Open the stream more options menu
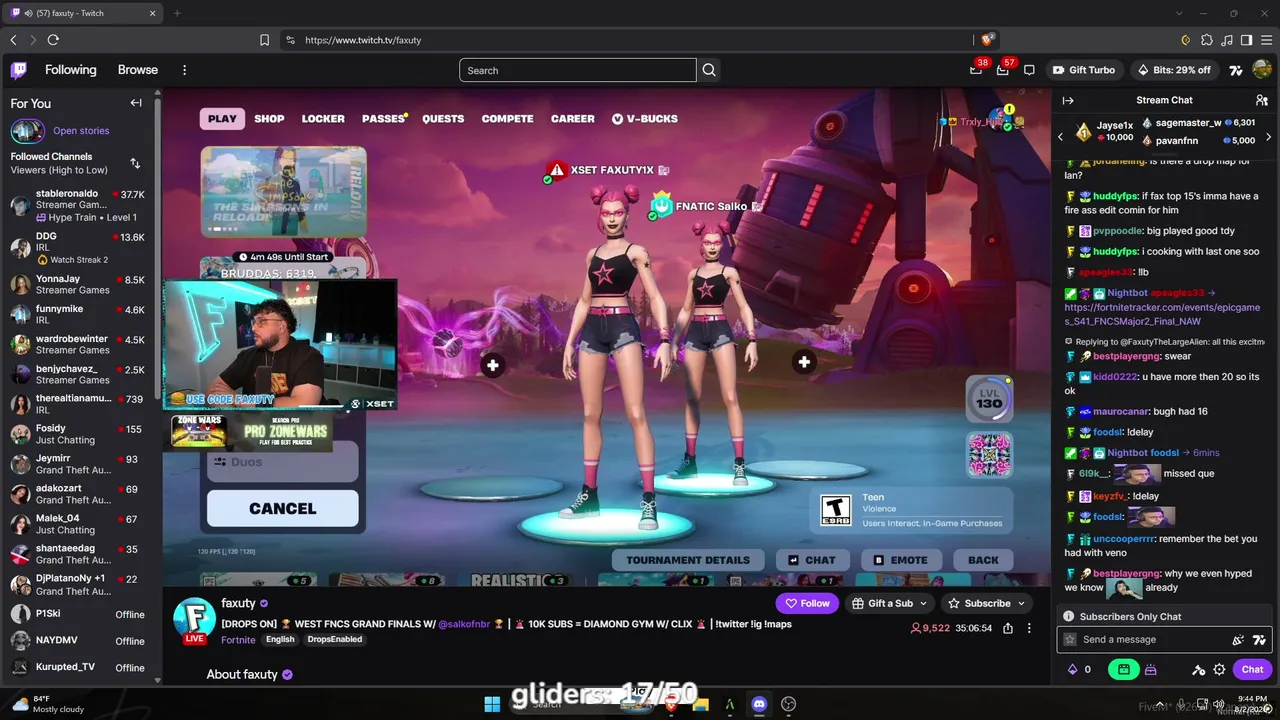The image size is (1280, 720). tap(1029, 628)
